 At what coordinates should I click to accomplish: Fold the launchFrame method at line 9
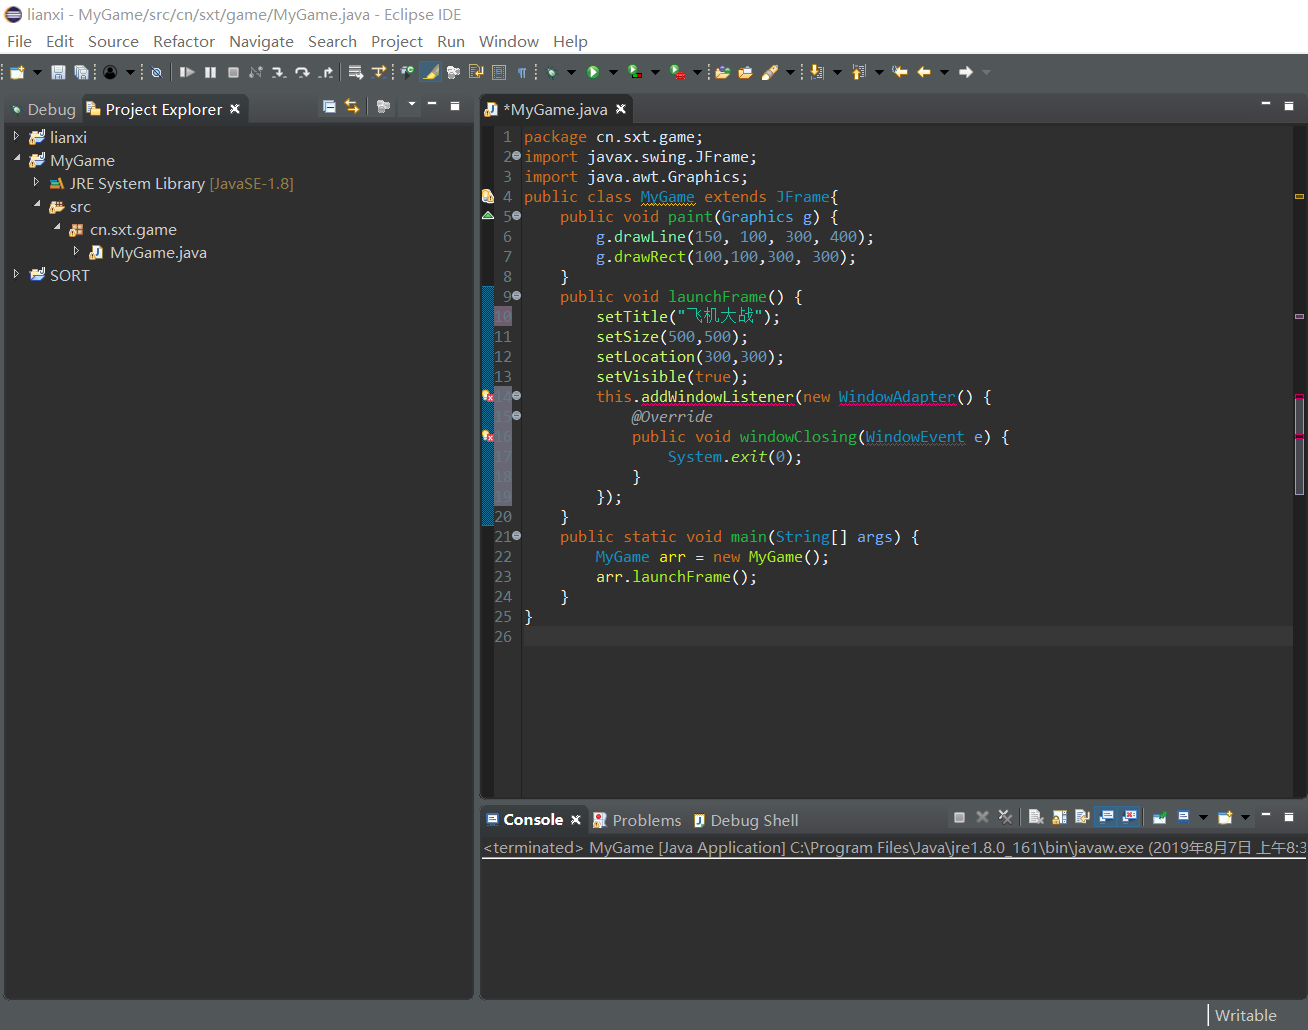(x=516, y=296)
